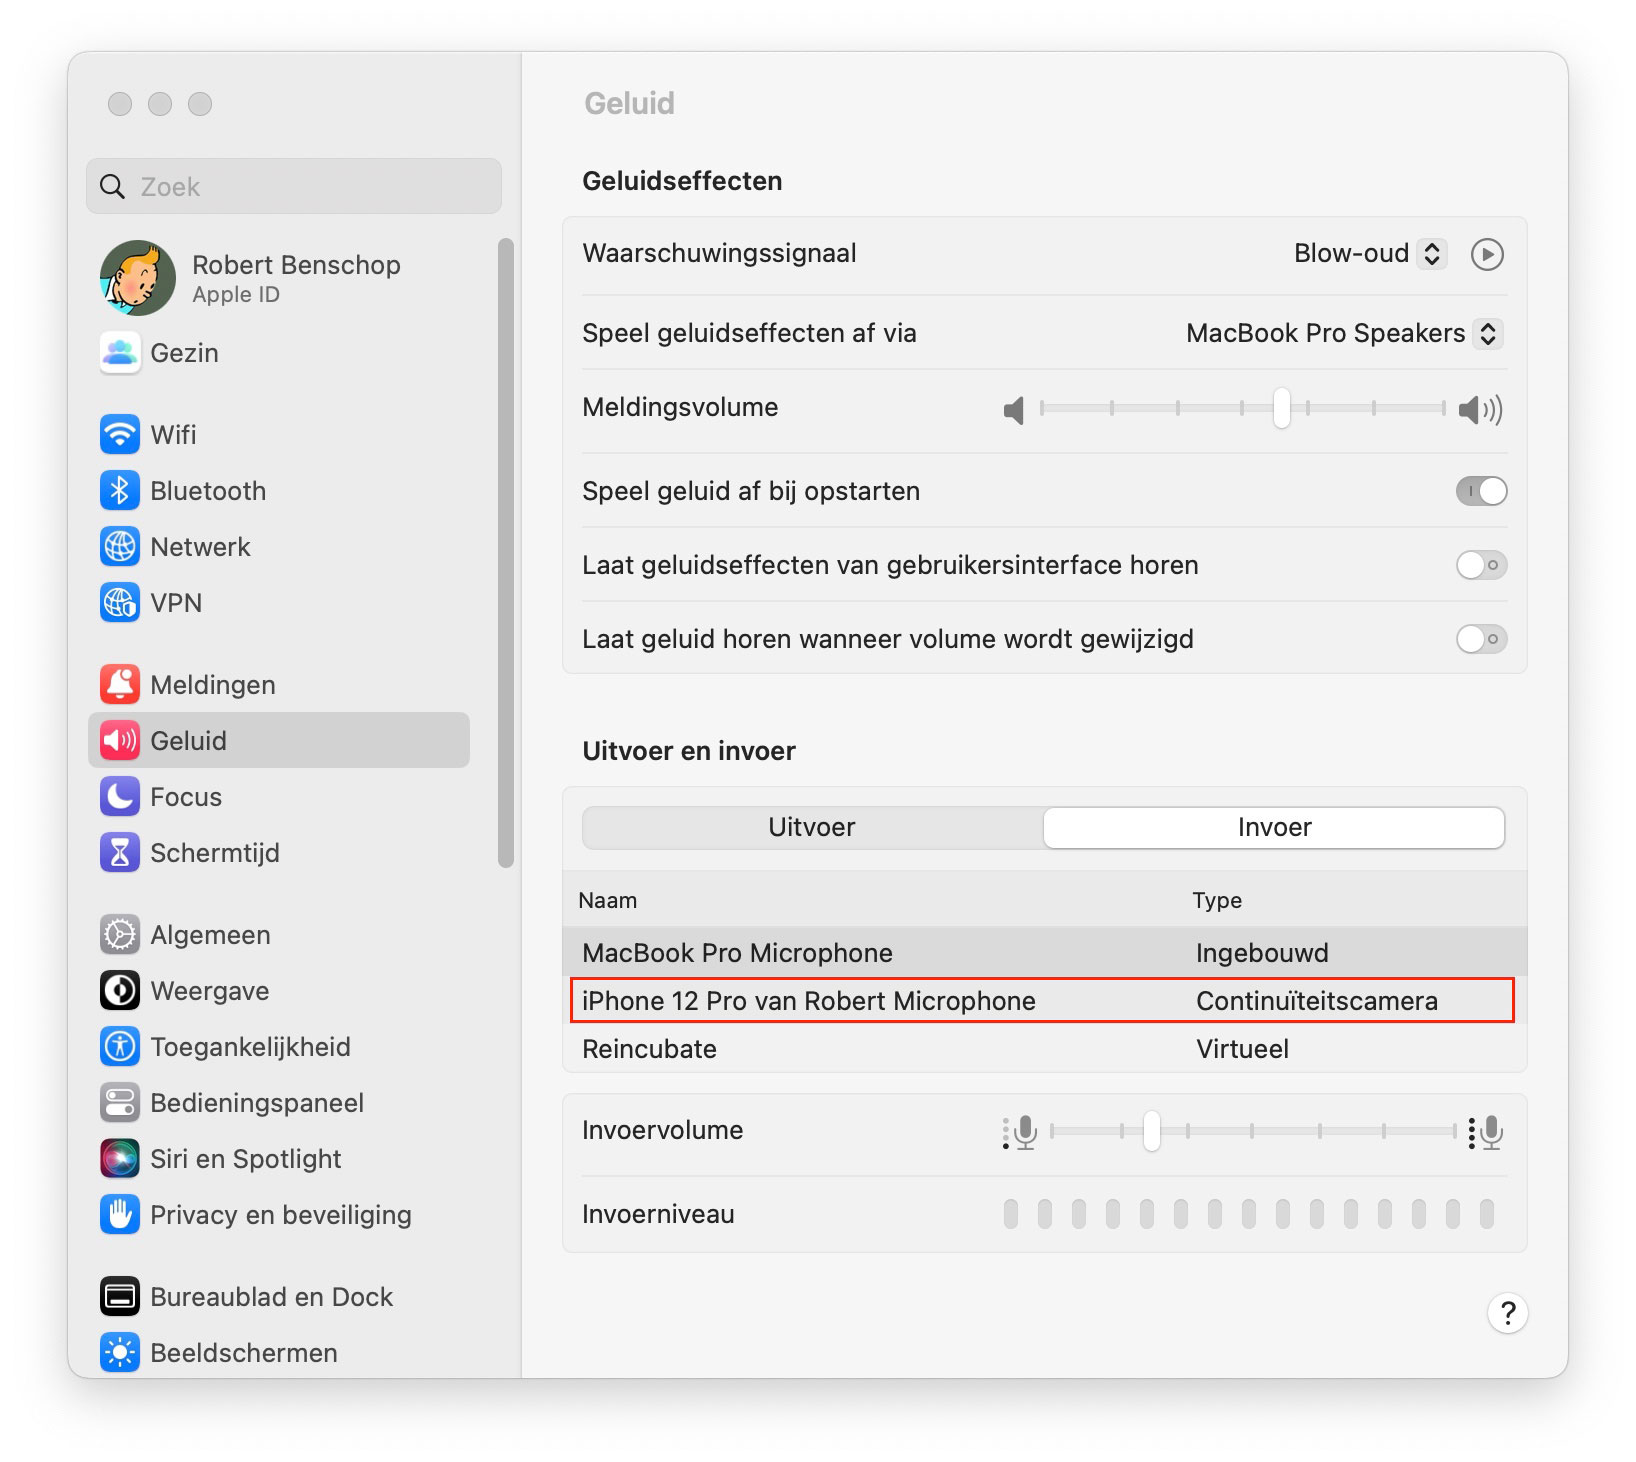
Task: Click the Ingebouwd type cell
Action: pos(1262,953)
